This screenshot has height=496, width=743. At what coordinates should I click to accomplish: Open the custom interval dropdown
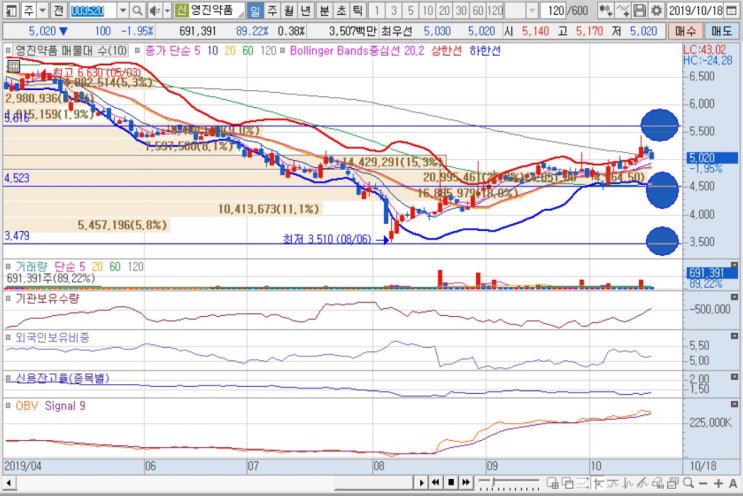[x=532, y=10]
